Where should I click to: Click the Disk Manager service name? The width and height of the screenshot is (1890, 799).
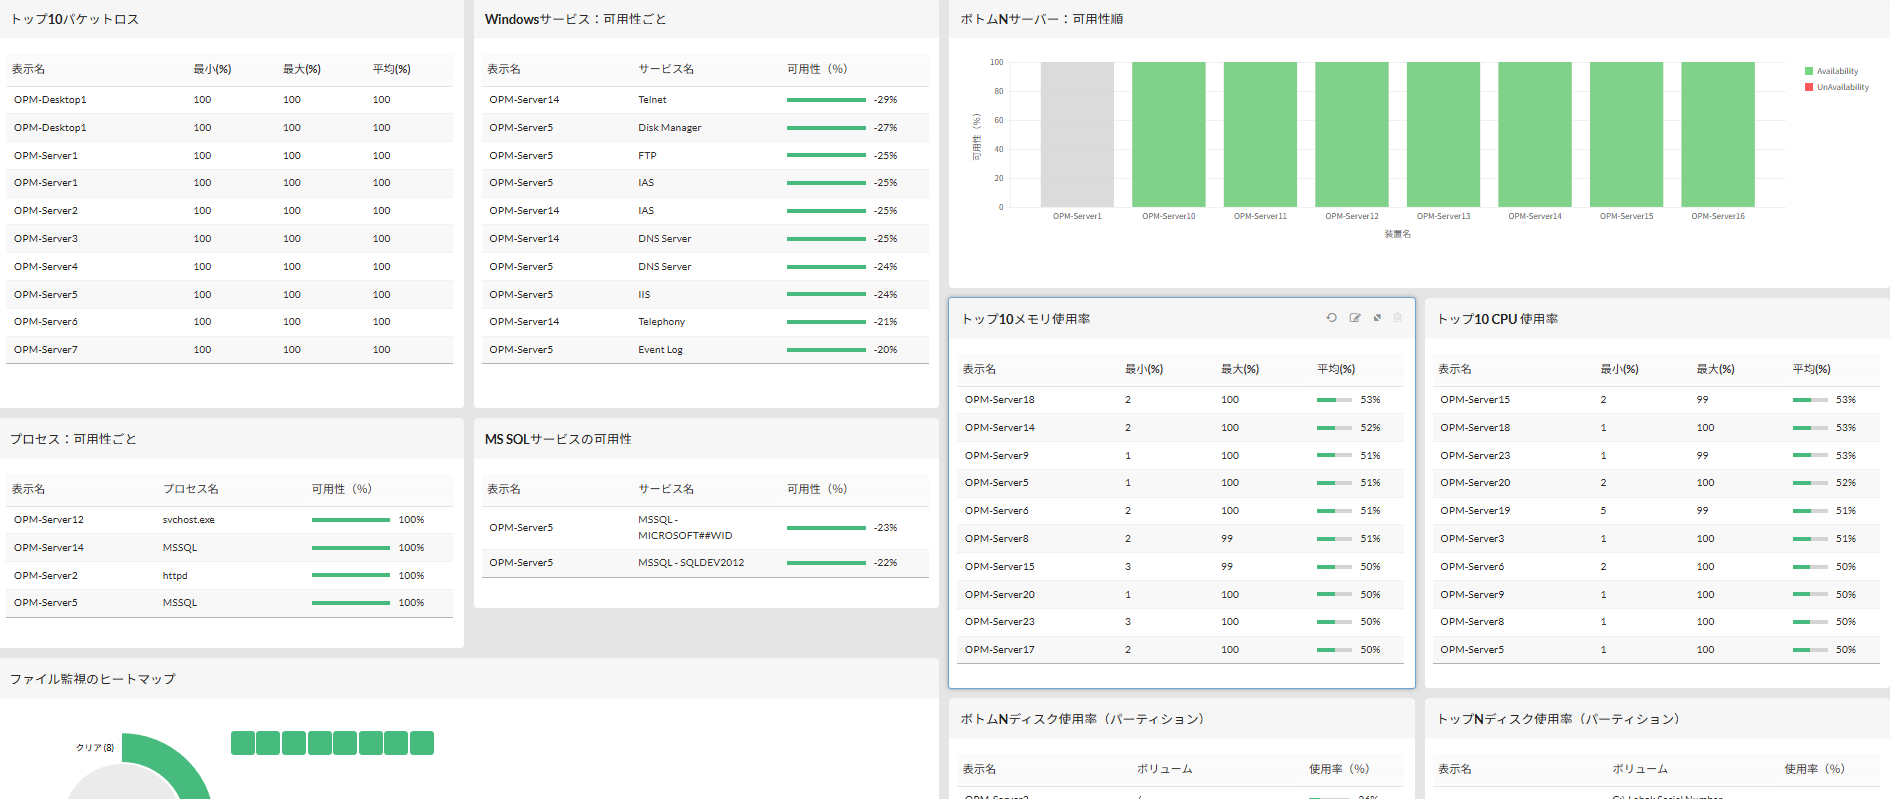(670, 128)
